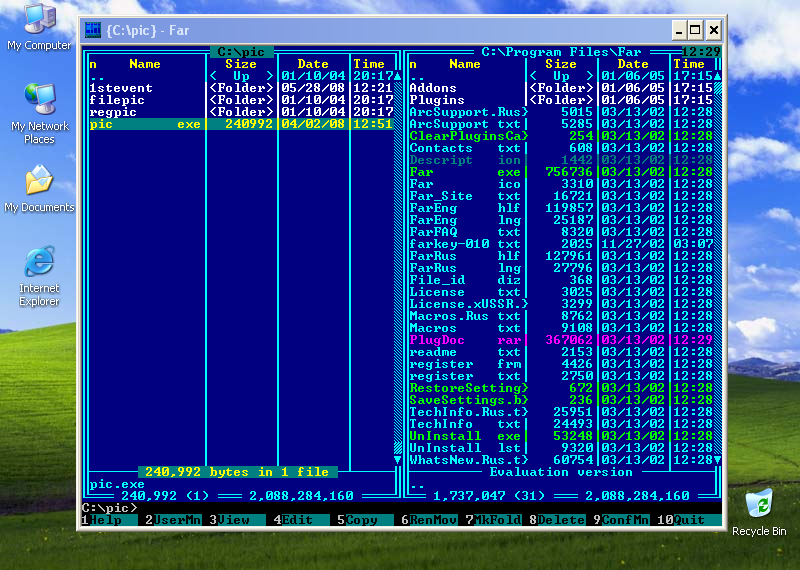This screenshot has height=570, width=800.
Task: Select SaveSettings.b file row
Action: click(x=561, y=400)
